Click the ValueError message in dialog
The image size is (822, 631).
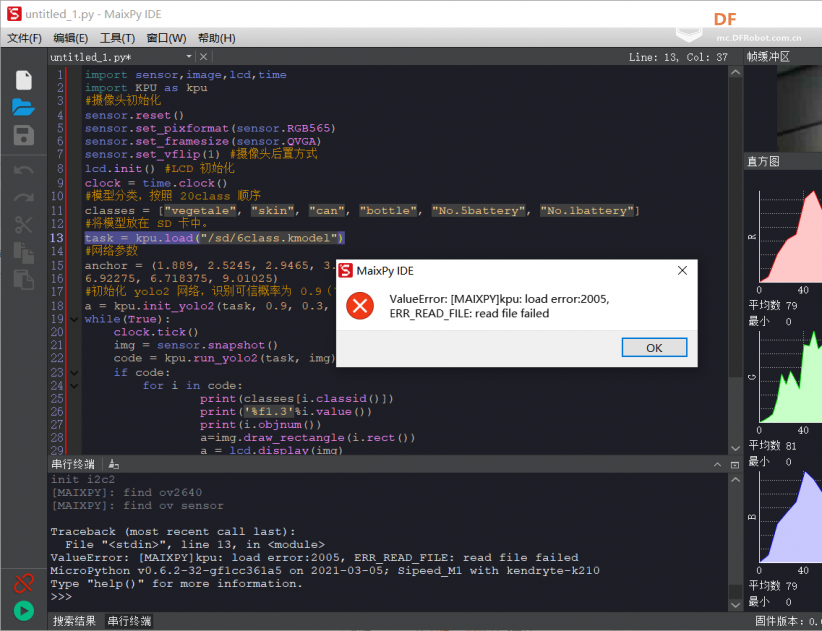click(x=499, y=306)
